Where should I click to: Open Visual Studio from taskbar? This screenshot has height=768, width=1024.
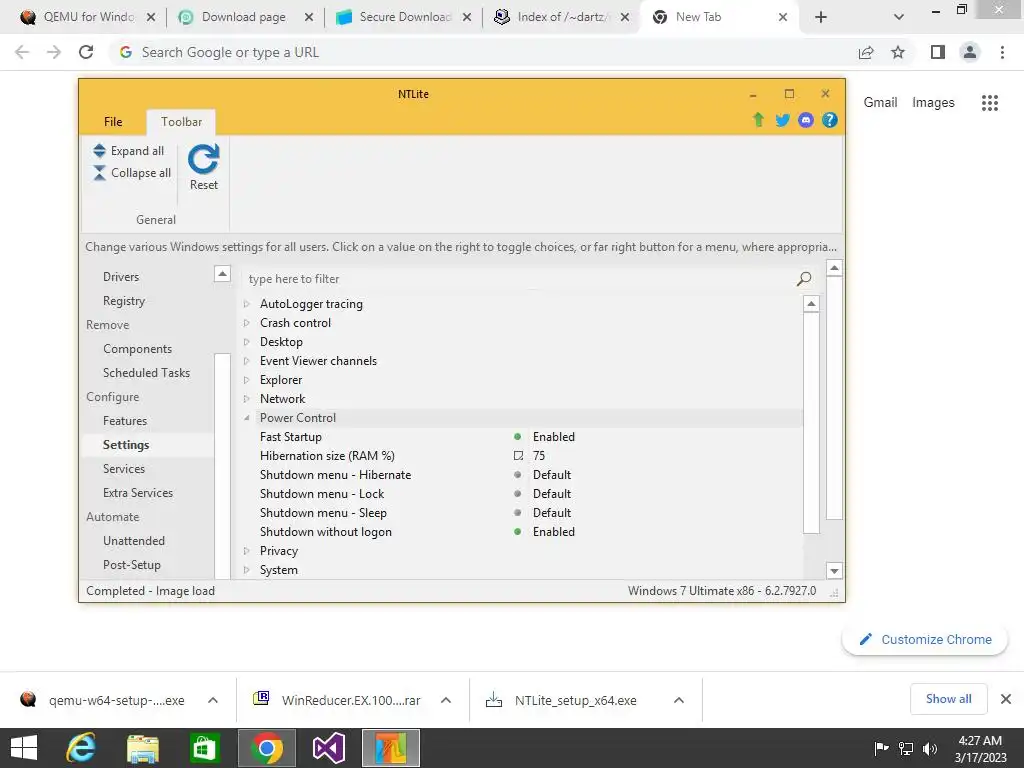(328, 748)
